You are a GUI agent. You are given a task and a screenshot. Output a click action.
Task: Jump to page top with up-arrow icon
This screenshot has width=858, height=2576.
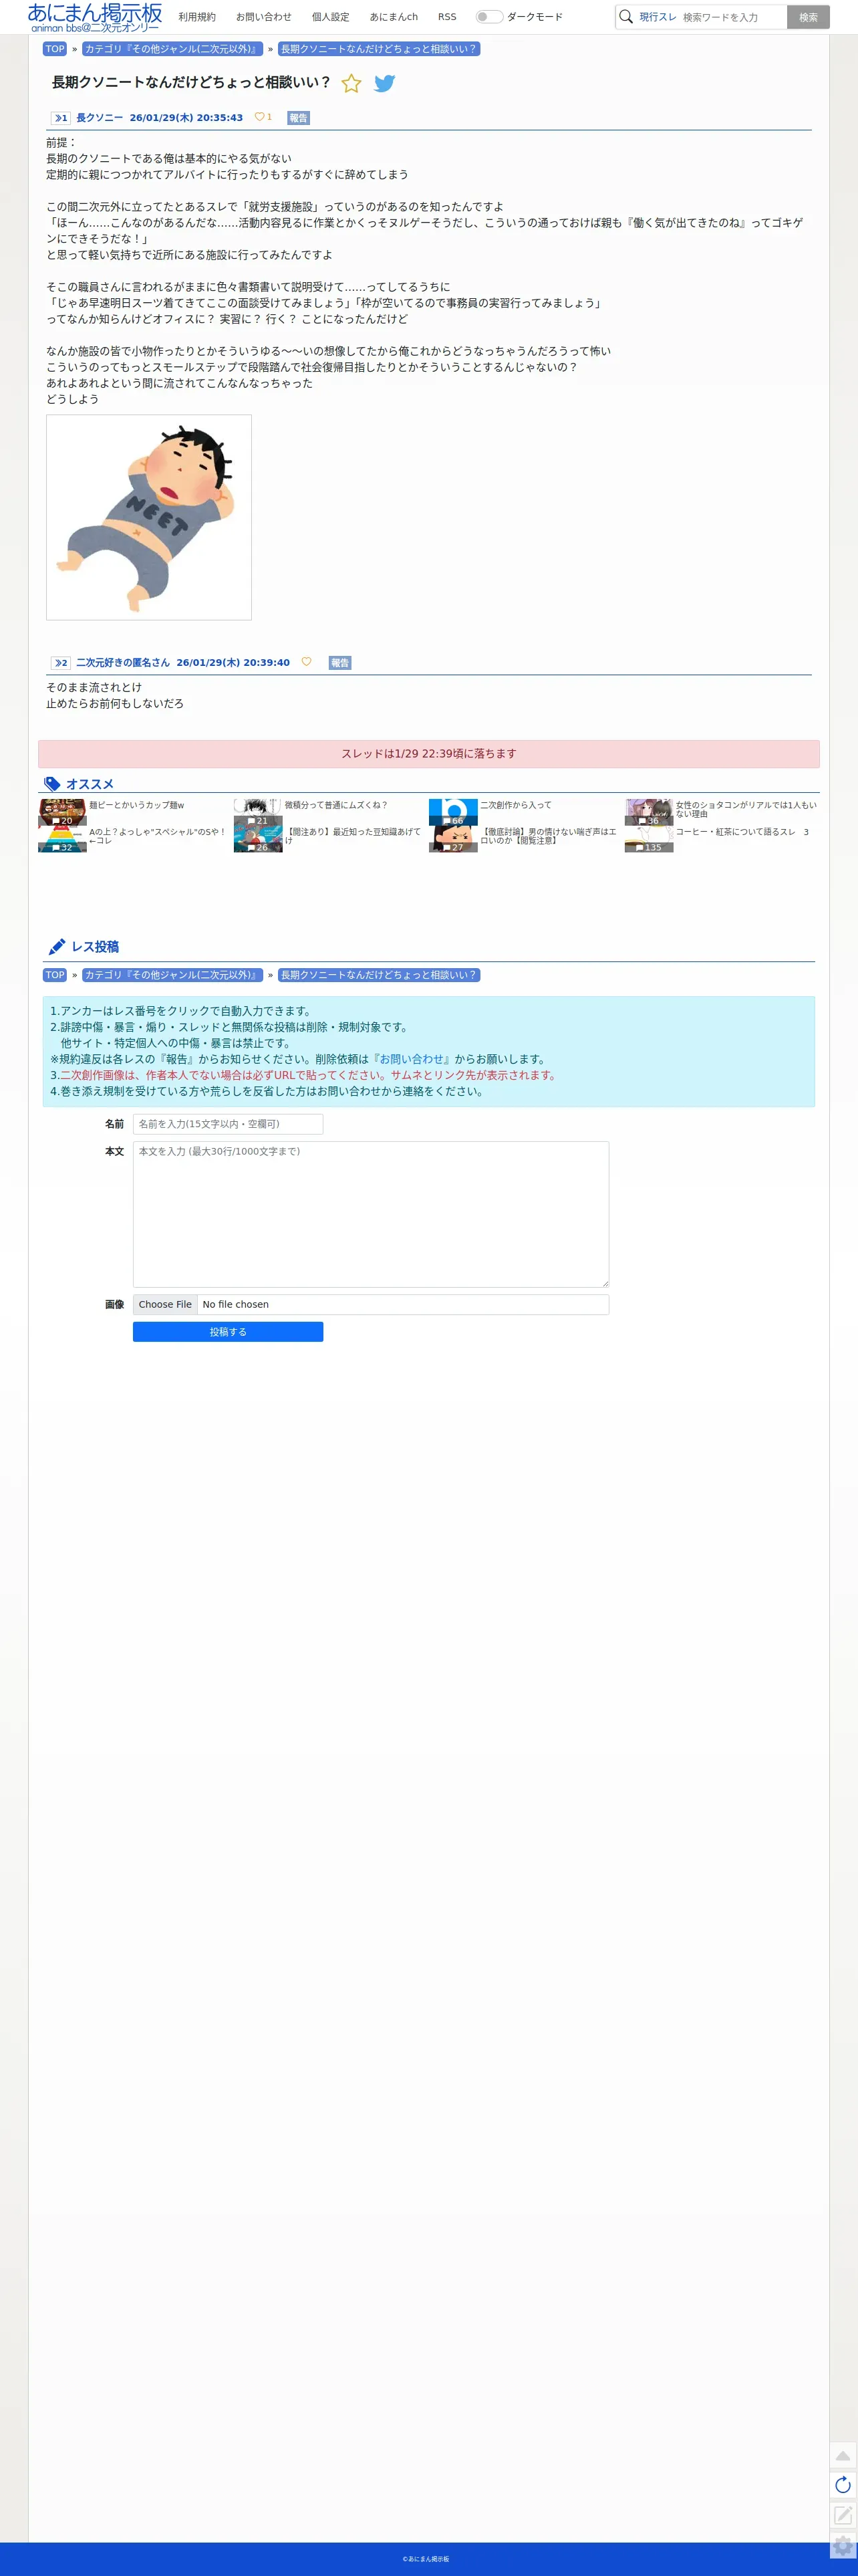click(x=843, y=2455)
